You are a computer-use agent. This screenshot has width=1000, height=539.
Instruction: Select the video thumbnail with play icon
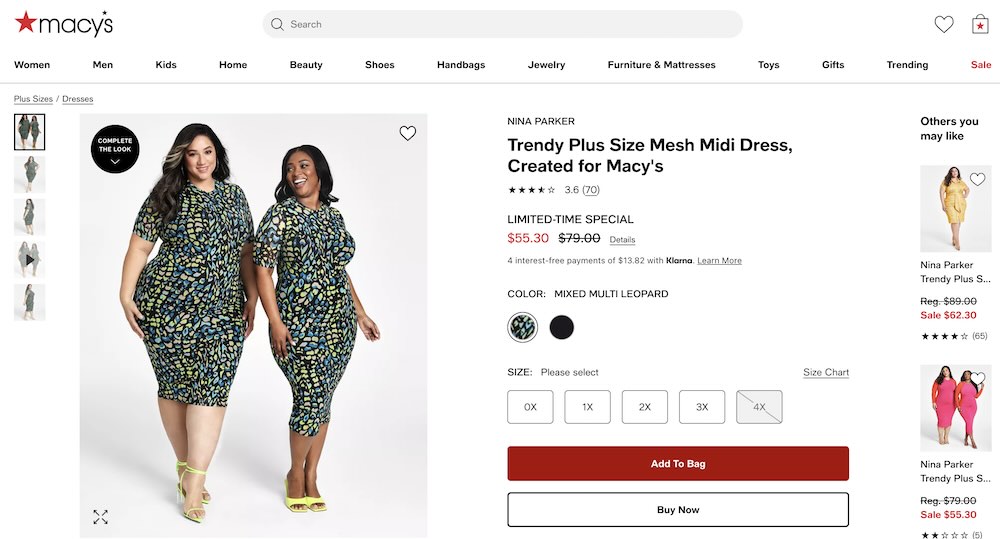tap(30, 260)
